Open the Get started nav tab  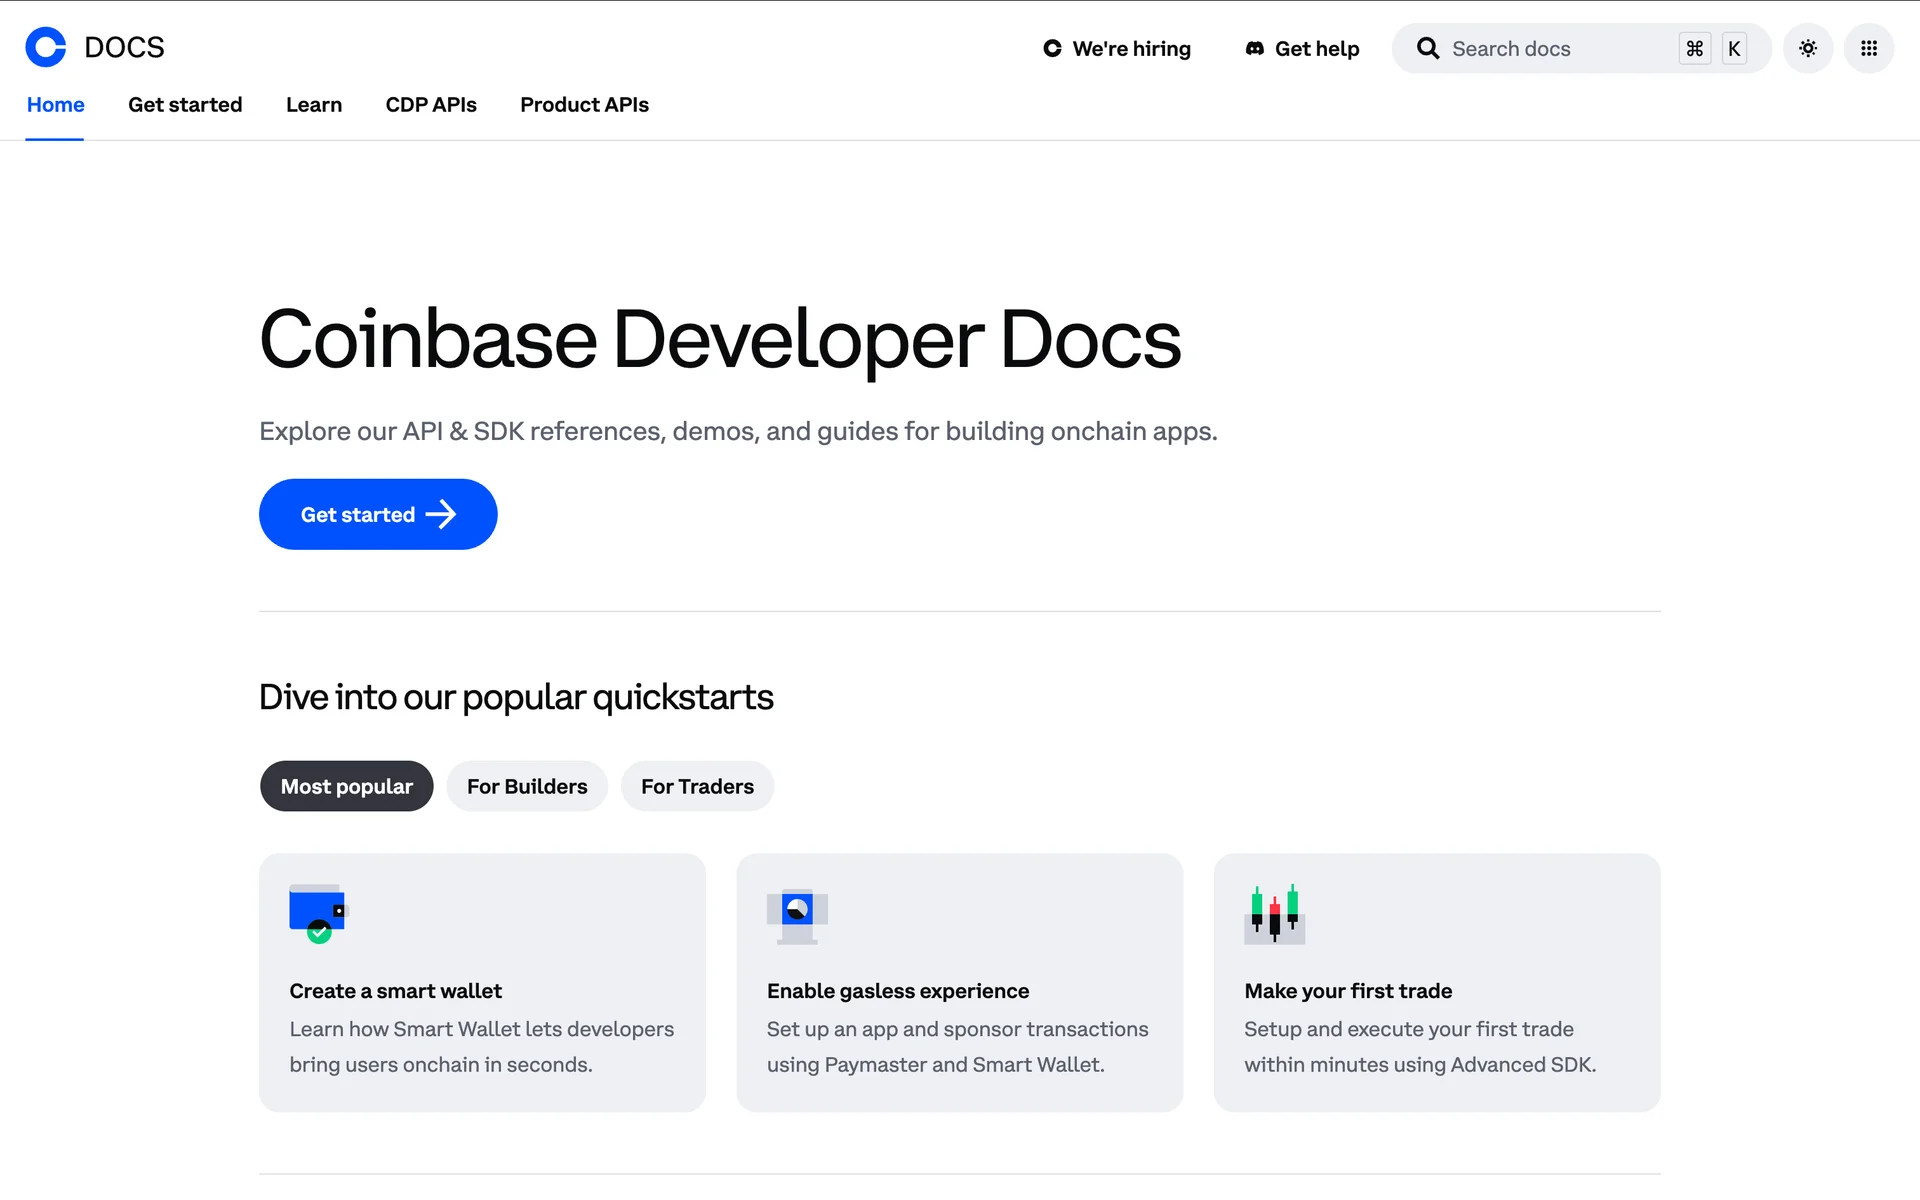click(185, 105)
